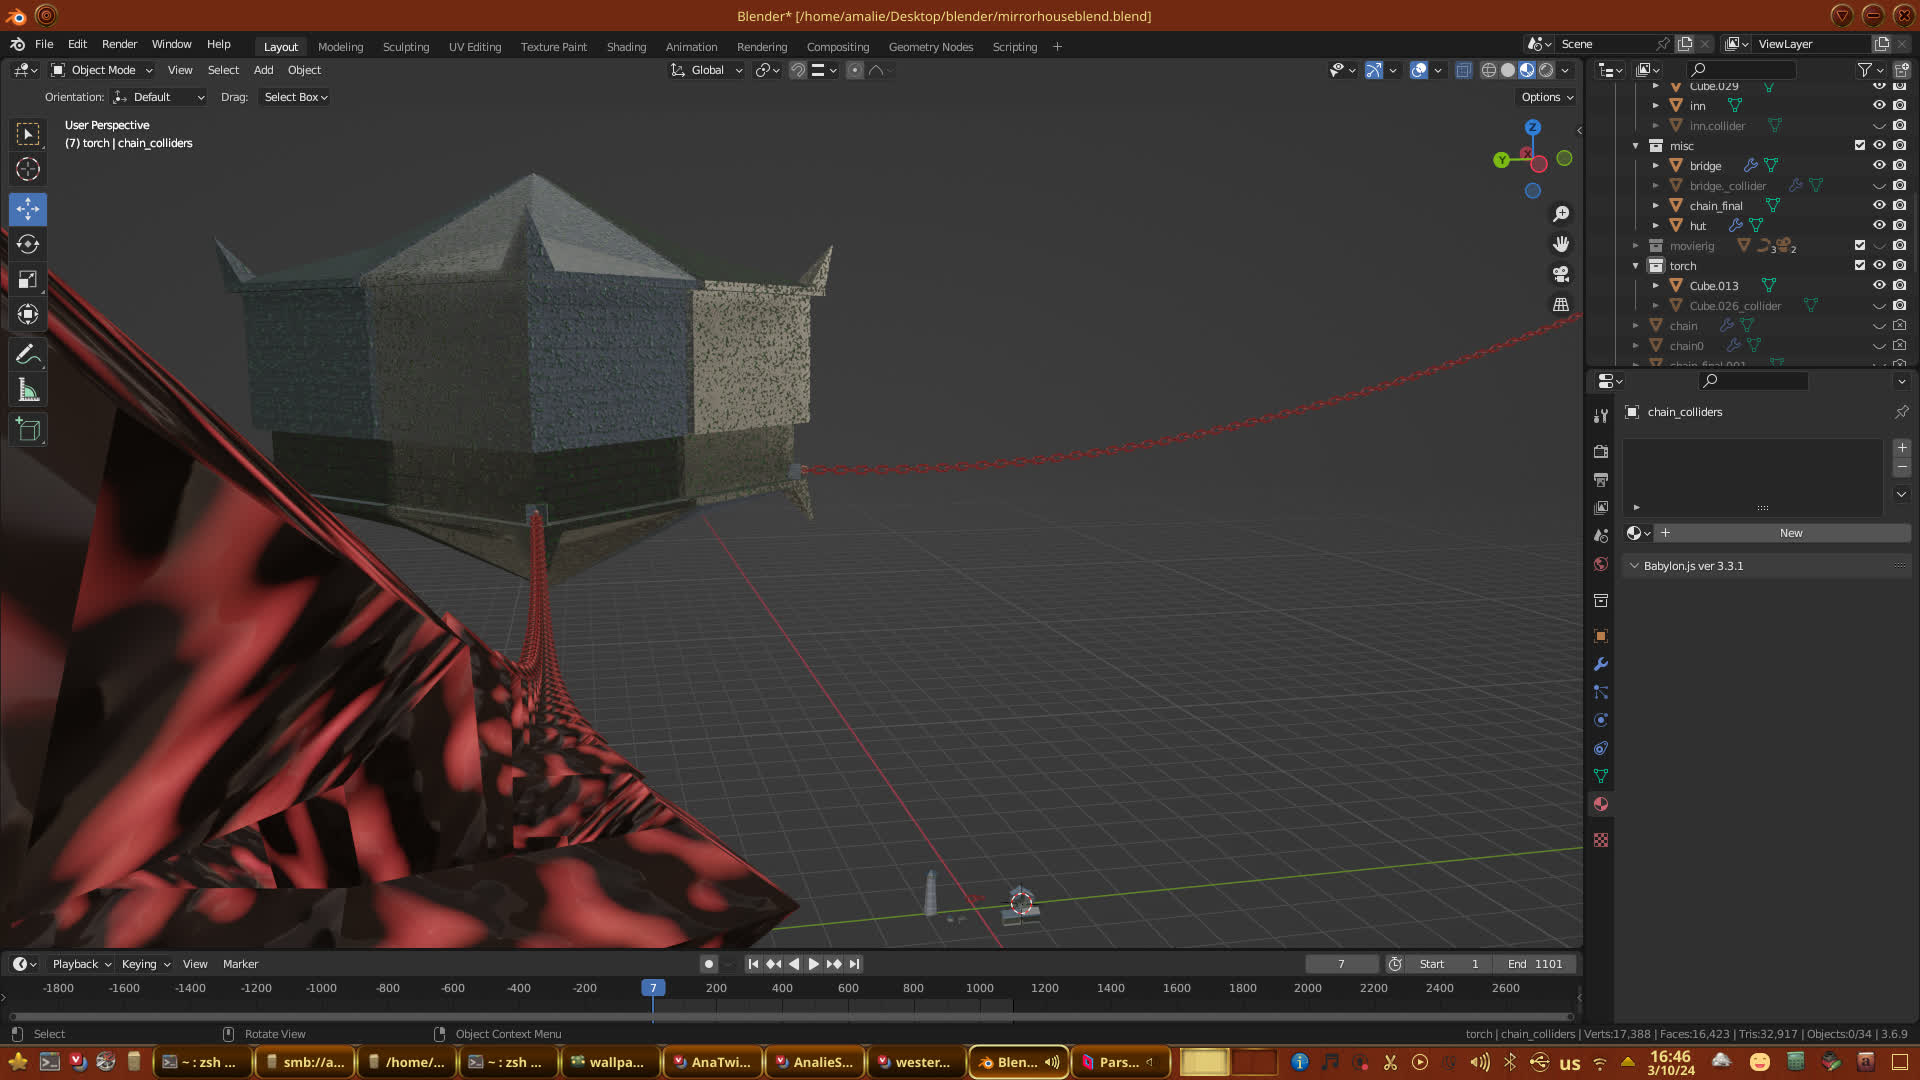Open the Modifiers wrench properties tab
Screen dimensions: 1920x1080
[1601, 664]
